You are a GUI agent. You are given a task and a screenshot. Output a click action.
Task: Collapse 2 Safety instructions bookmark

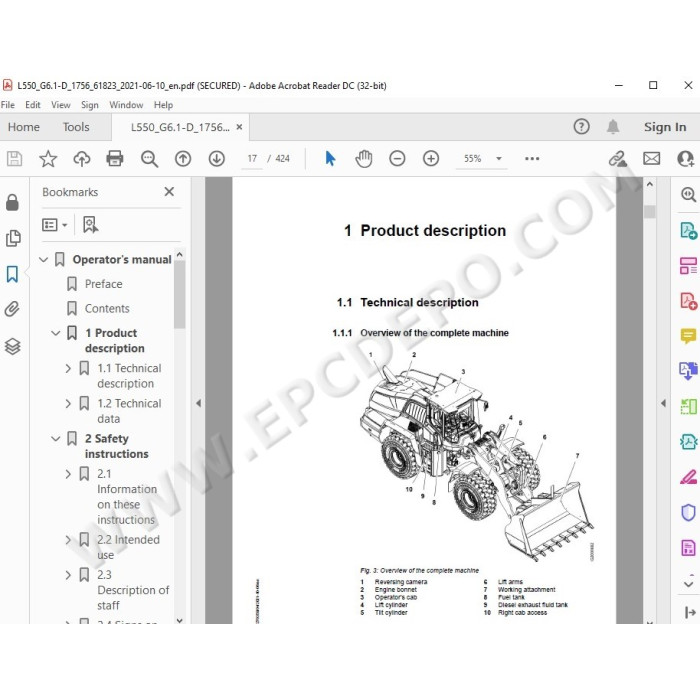tap(56, 438)
